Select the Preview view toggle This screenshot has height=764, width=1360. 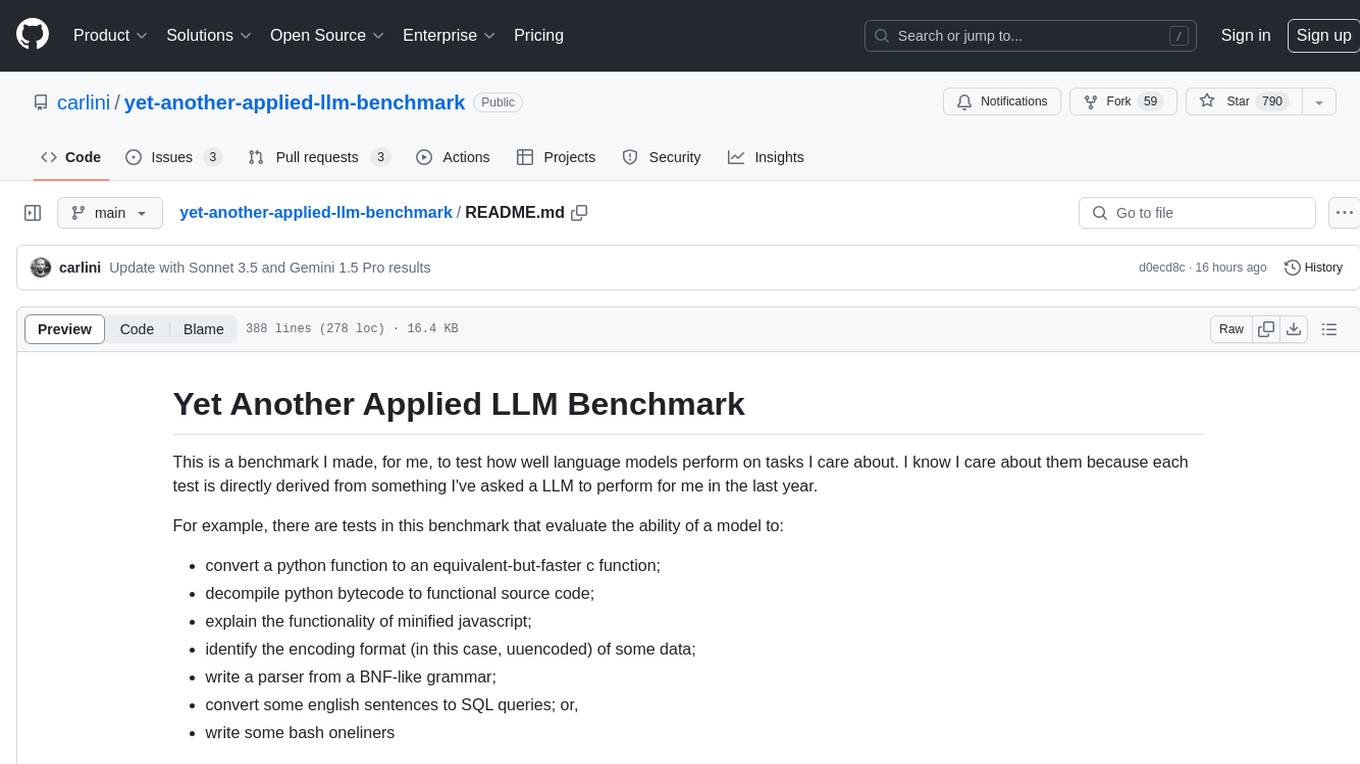coord(65,329)
